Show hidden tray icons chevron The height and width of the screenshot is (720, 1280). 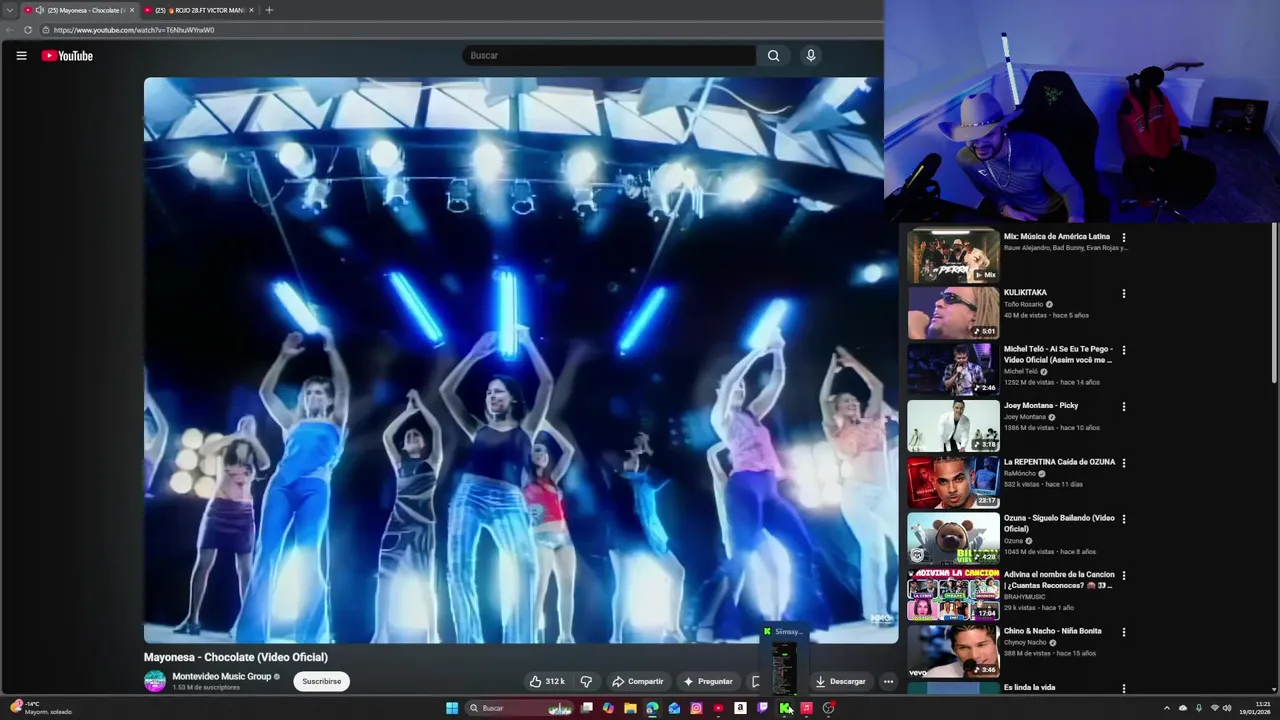click(x=1167, y=708)
